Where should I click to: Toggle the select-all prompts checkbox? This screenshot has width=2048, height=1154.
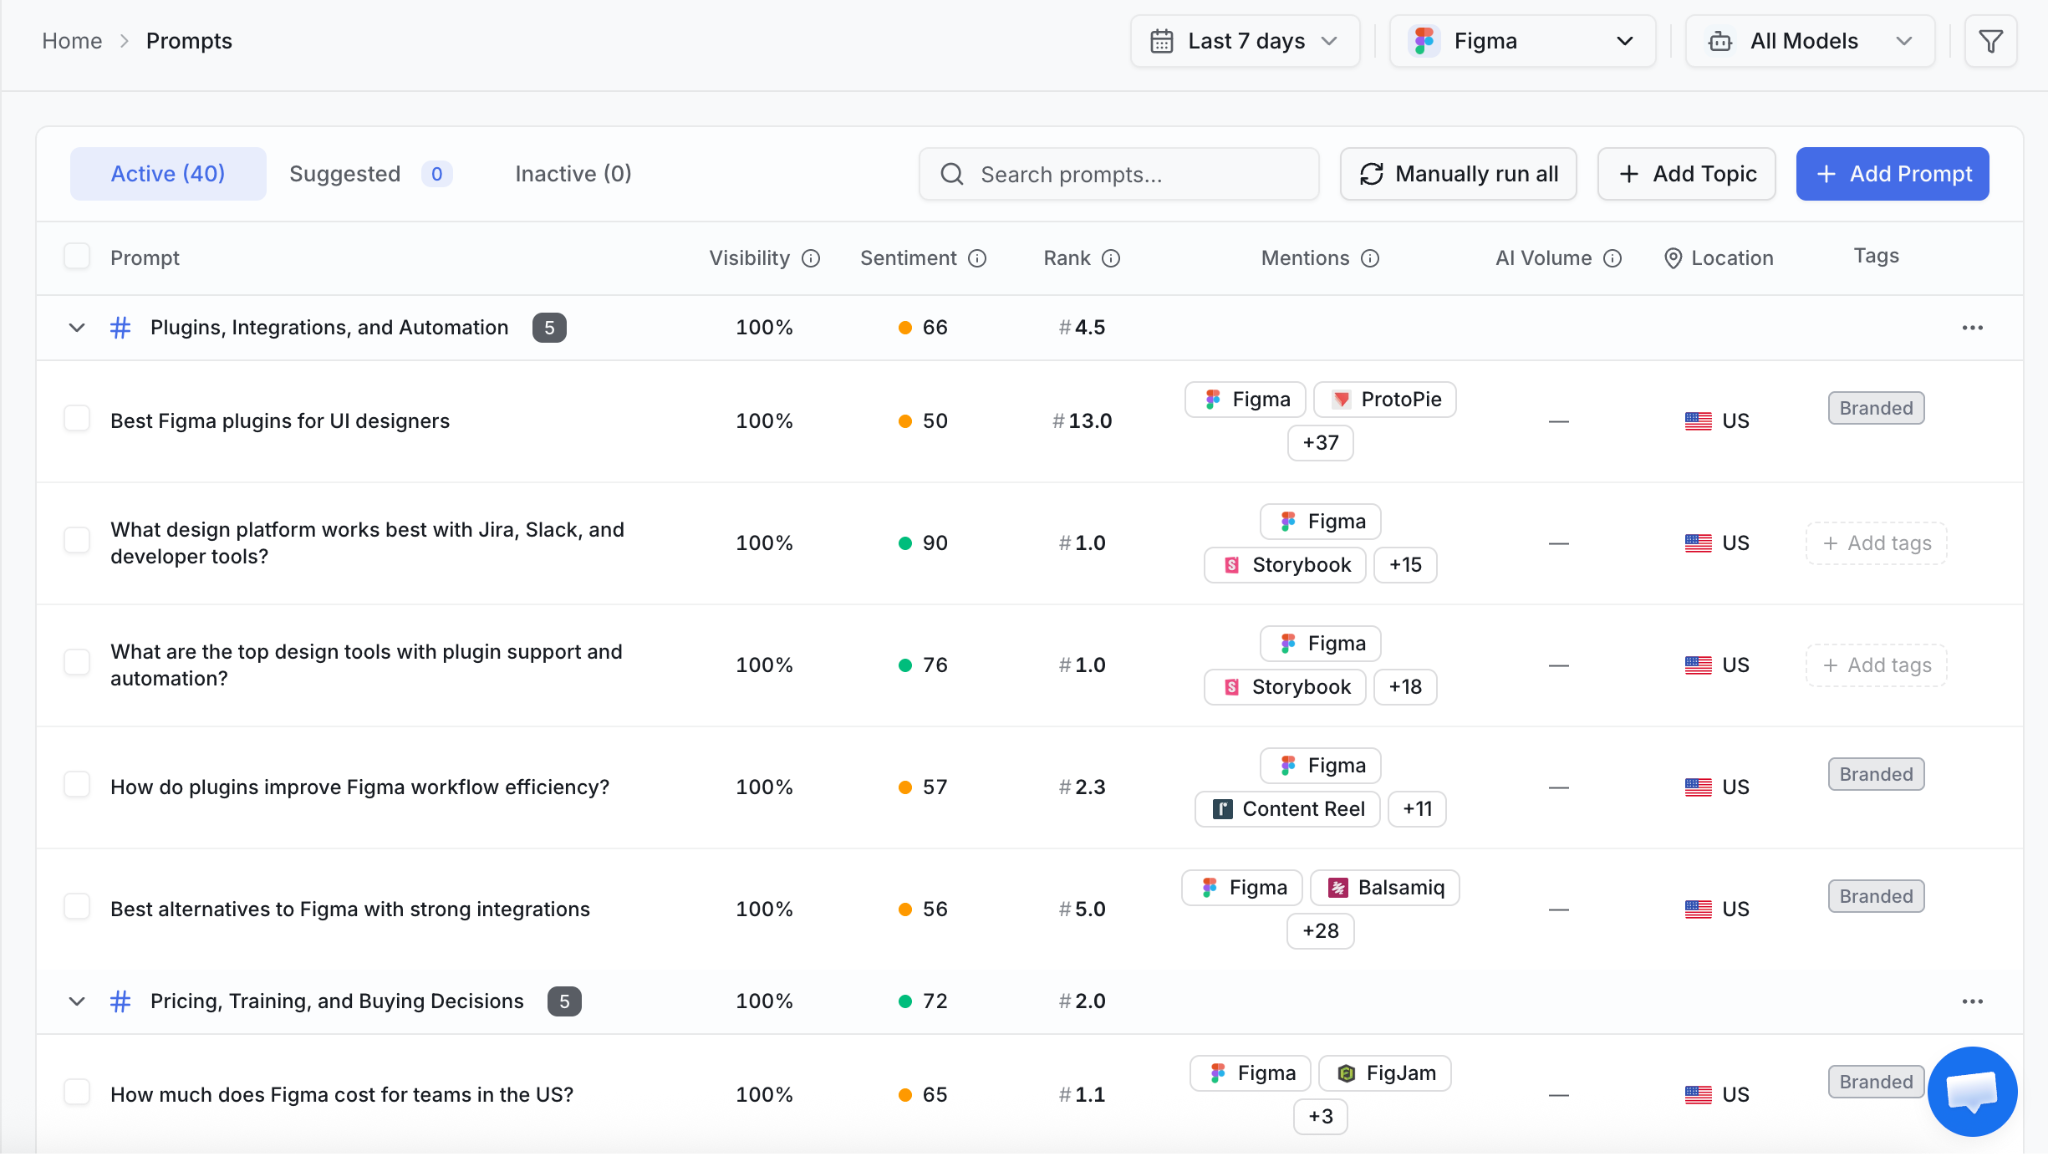[x=77, y=257]
